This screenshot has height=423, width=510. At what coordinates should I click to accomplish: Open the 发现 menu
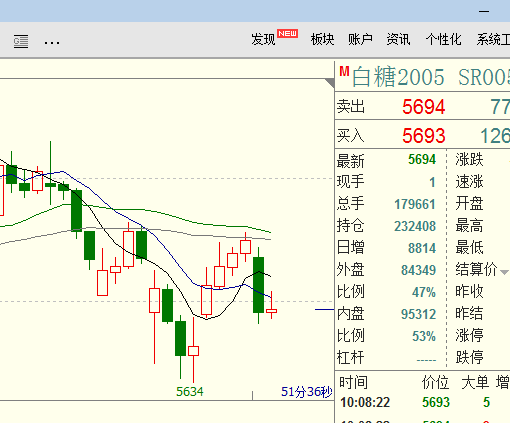263,39
